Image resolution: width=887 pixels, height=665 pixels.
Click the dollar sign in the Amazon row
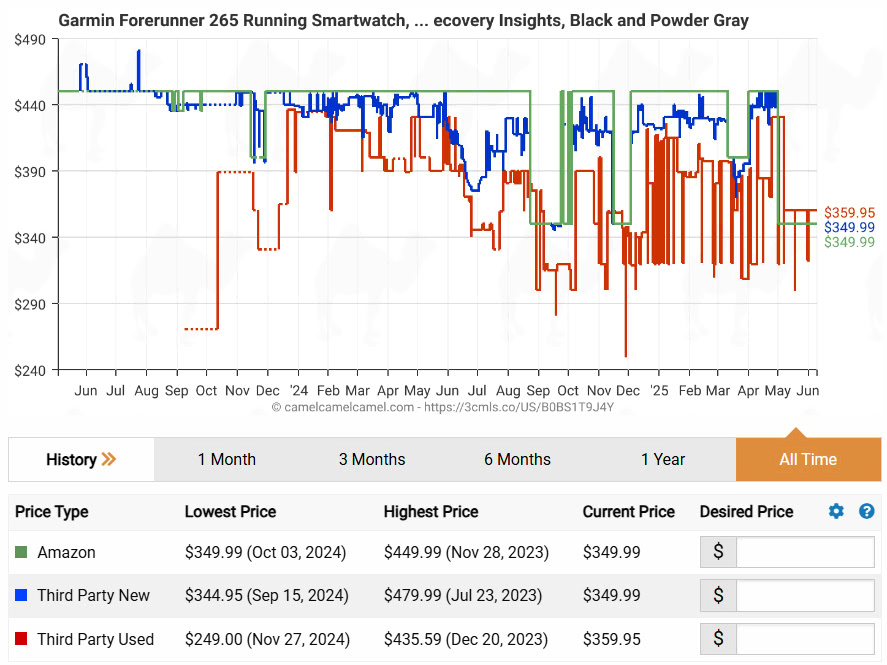coord(718,552)
